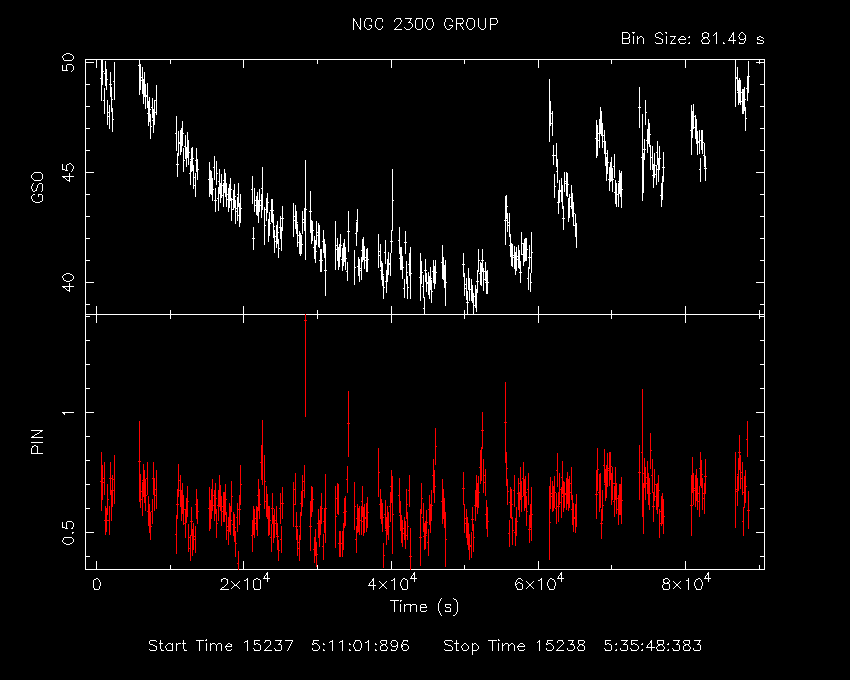
Task: Click the x-axis tick label 4×10^4
Action: click(392, 583)
